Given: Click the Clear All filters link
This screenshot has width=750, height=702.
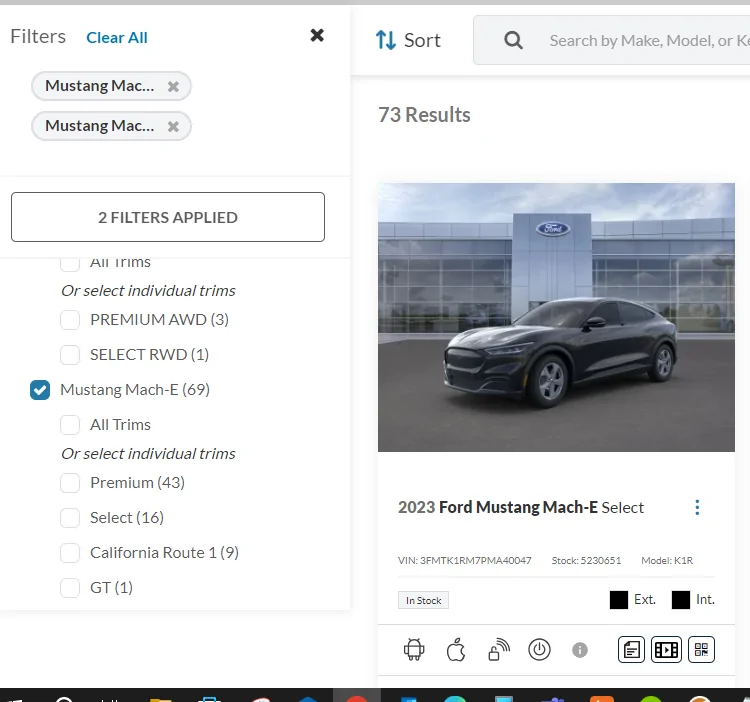Looking at the screenshot, I should pos(117,37).
